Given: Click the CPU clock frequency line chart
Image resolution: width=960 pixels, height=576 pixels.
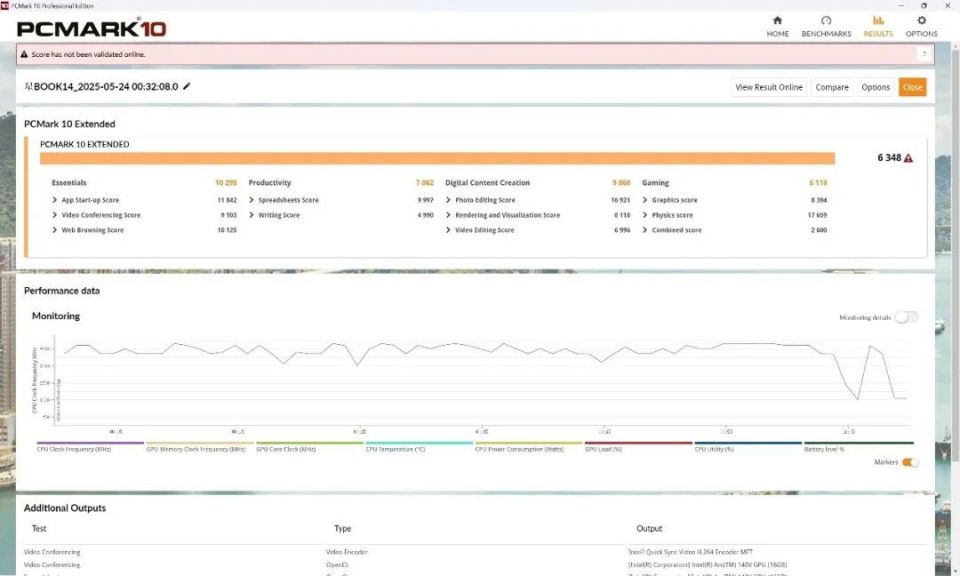Looking at the screenshot, I should [x=484, y=380].
